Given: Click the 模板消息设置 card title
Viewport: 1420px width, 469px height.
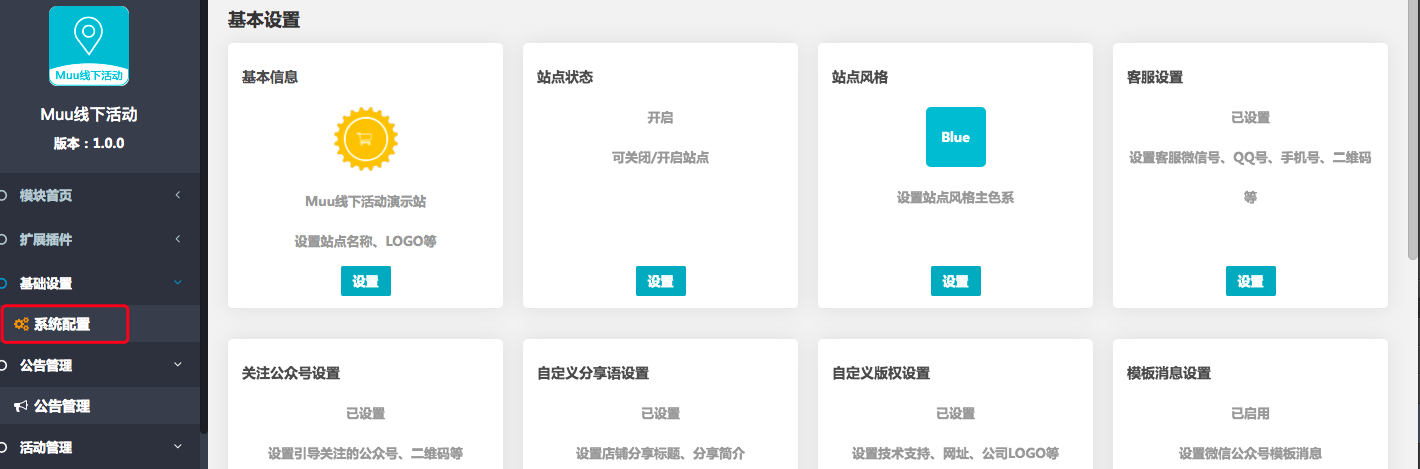Looking at the screenshot, I should click(1169, 373).
